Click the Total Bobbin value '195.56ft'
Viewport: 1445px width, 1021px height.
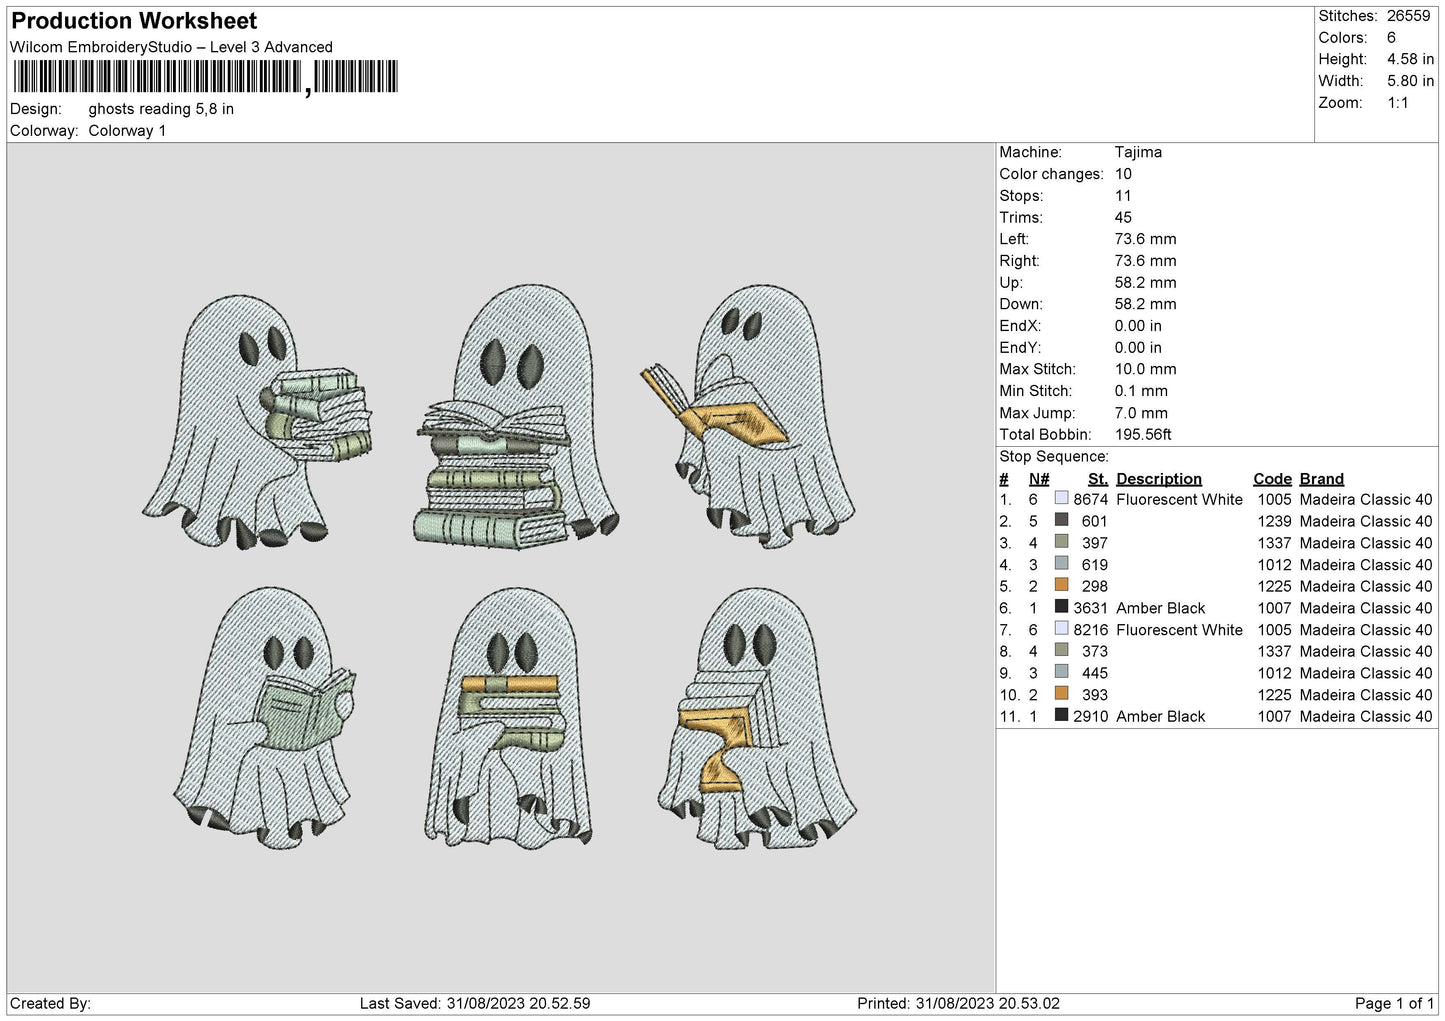coord(1143,435)
